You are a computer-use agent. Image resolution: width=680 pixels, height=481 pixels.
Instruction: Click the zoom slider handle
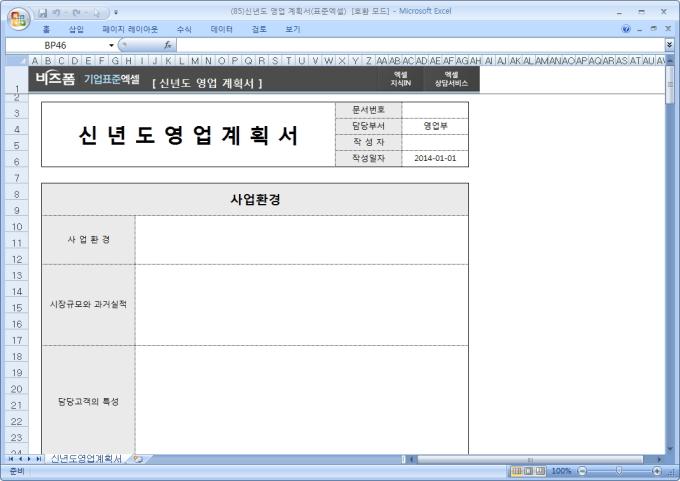(619, 471)
